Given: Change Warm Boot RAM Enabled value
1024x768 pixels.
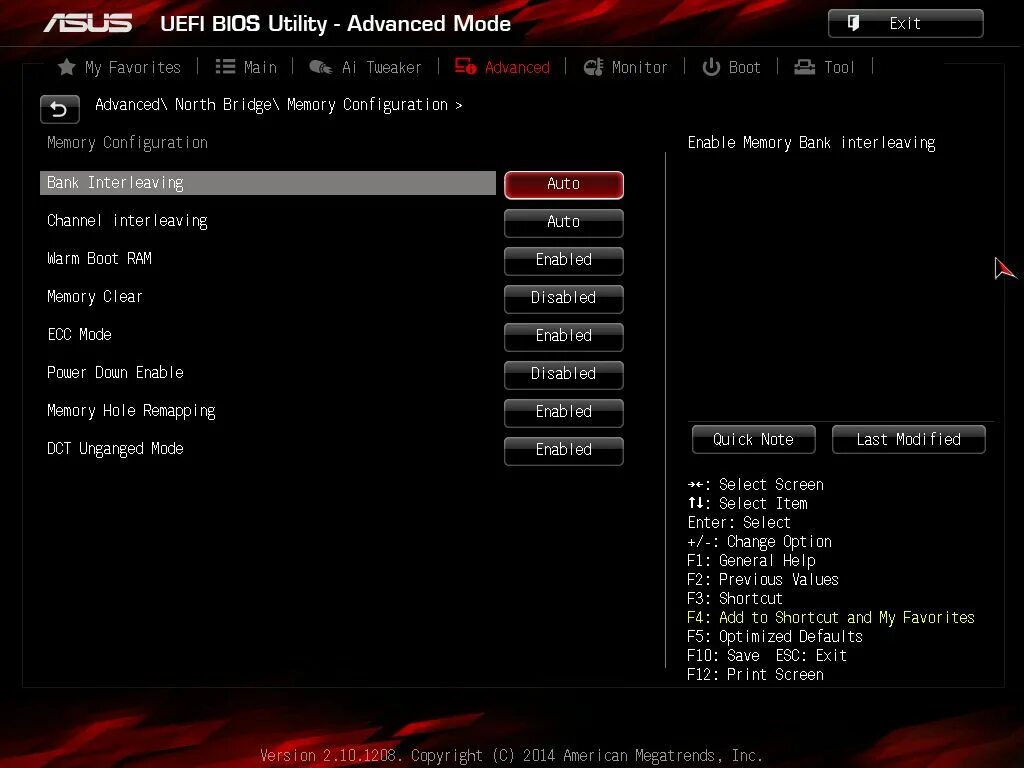Looking at the screenshot, I should pos(564,260).
